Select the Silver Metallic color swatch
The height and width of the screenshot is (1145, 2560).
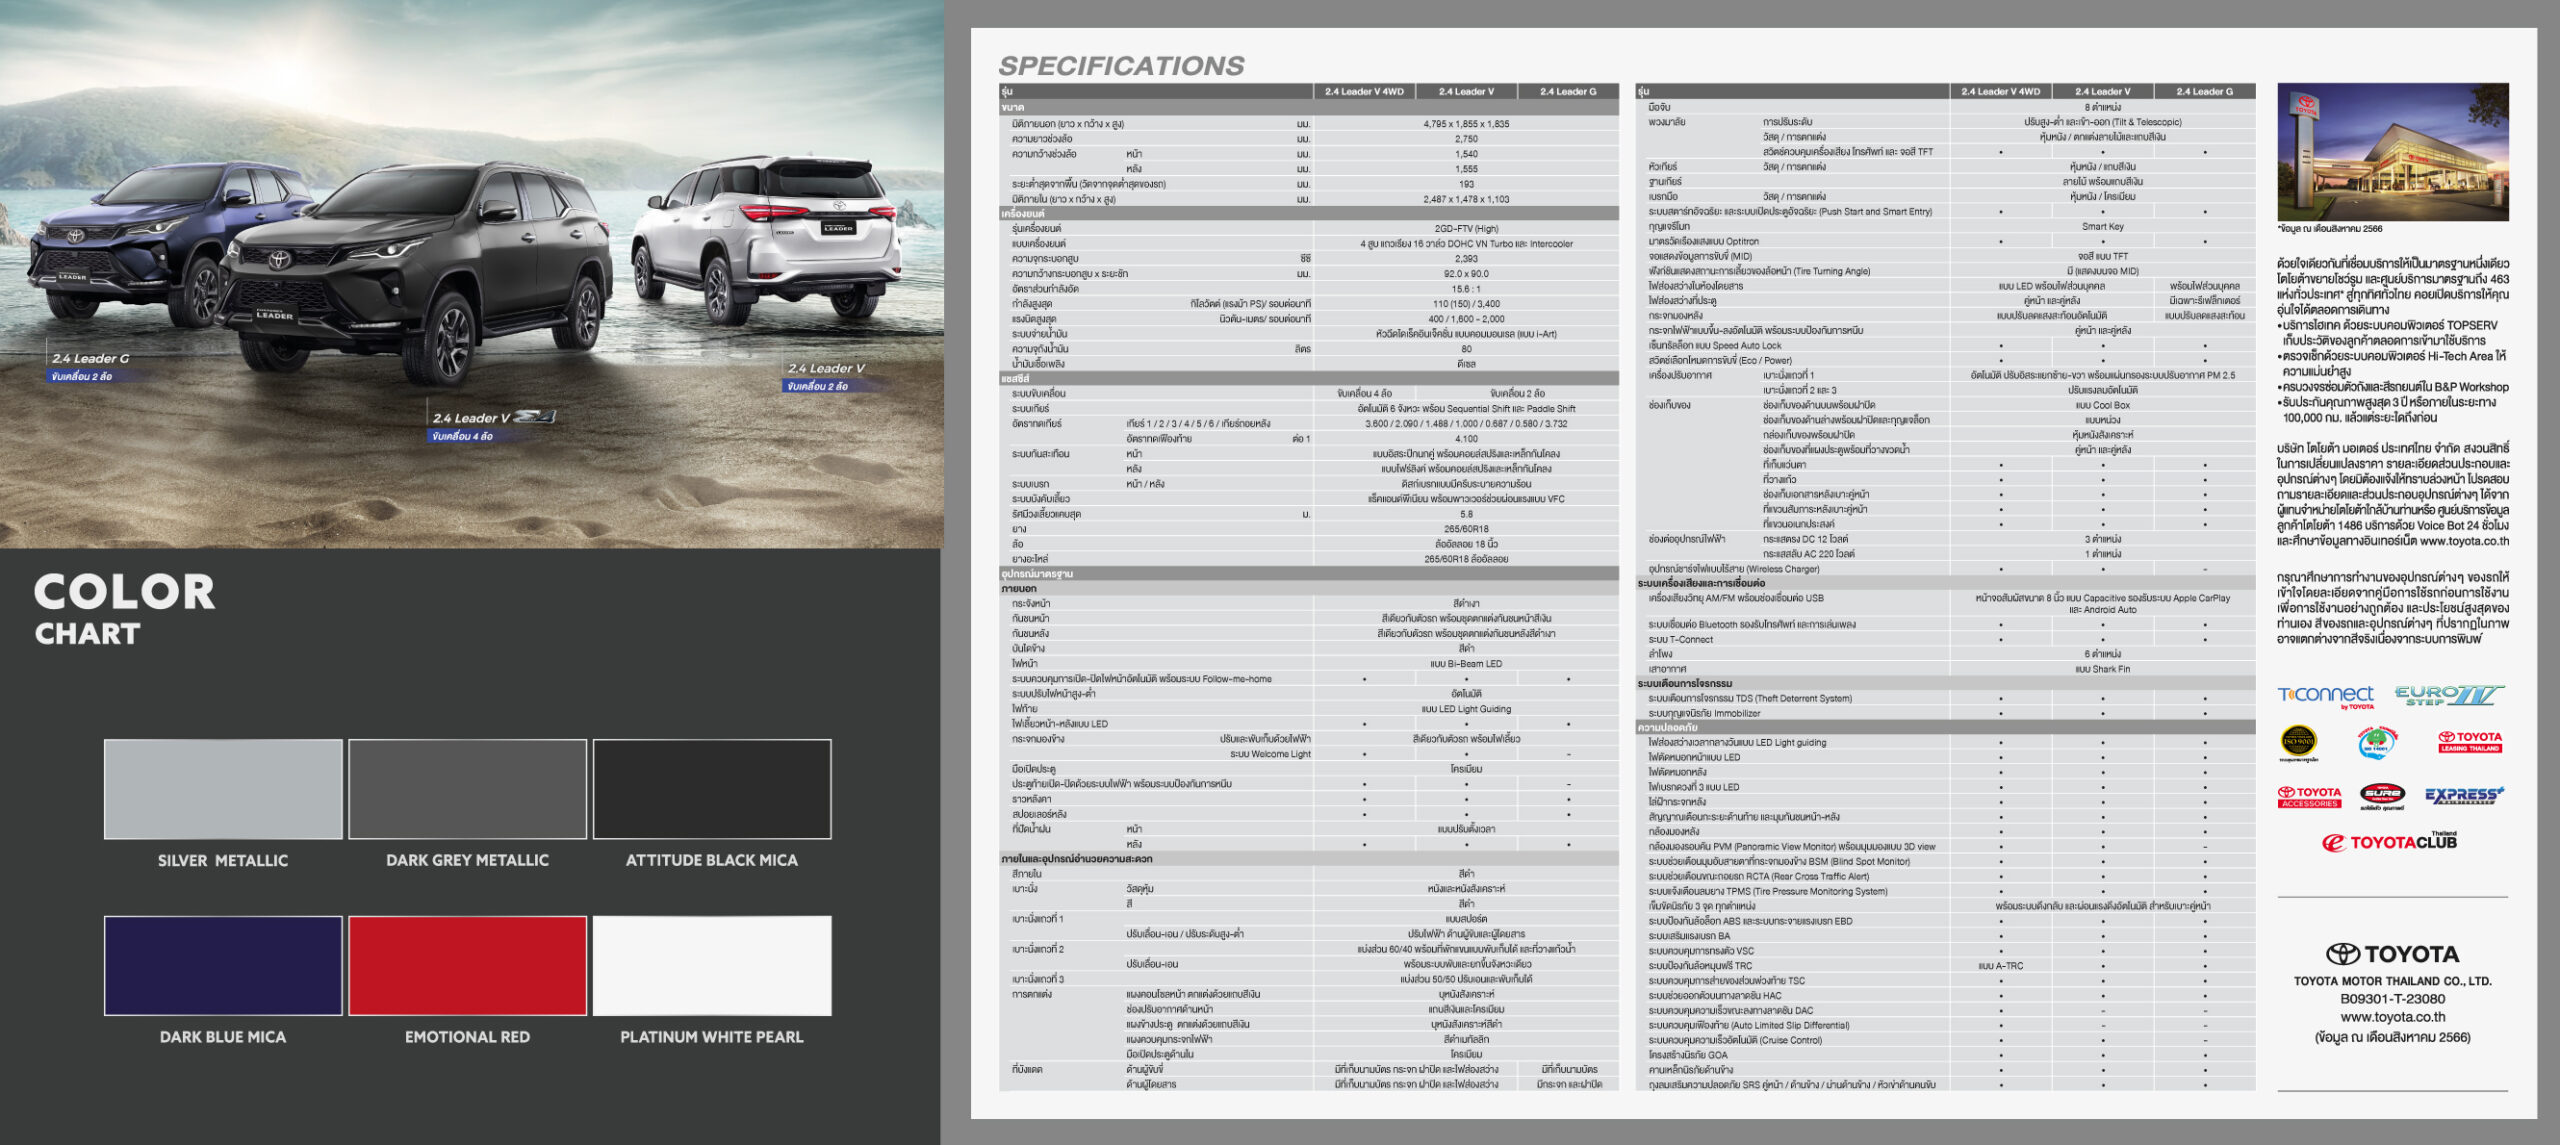223,789
